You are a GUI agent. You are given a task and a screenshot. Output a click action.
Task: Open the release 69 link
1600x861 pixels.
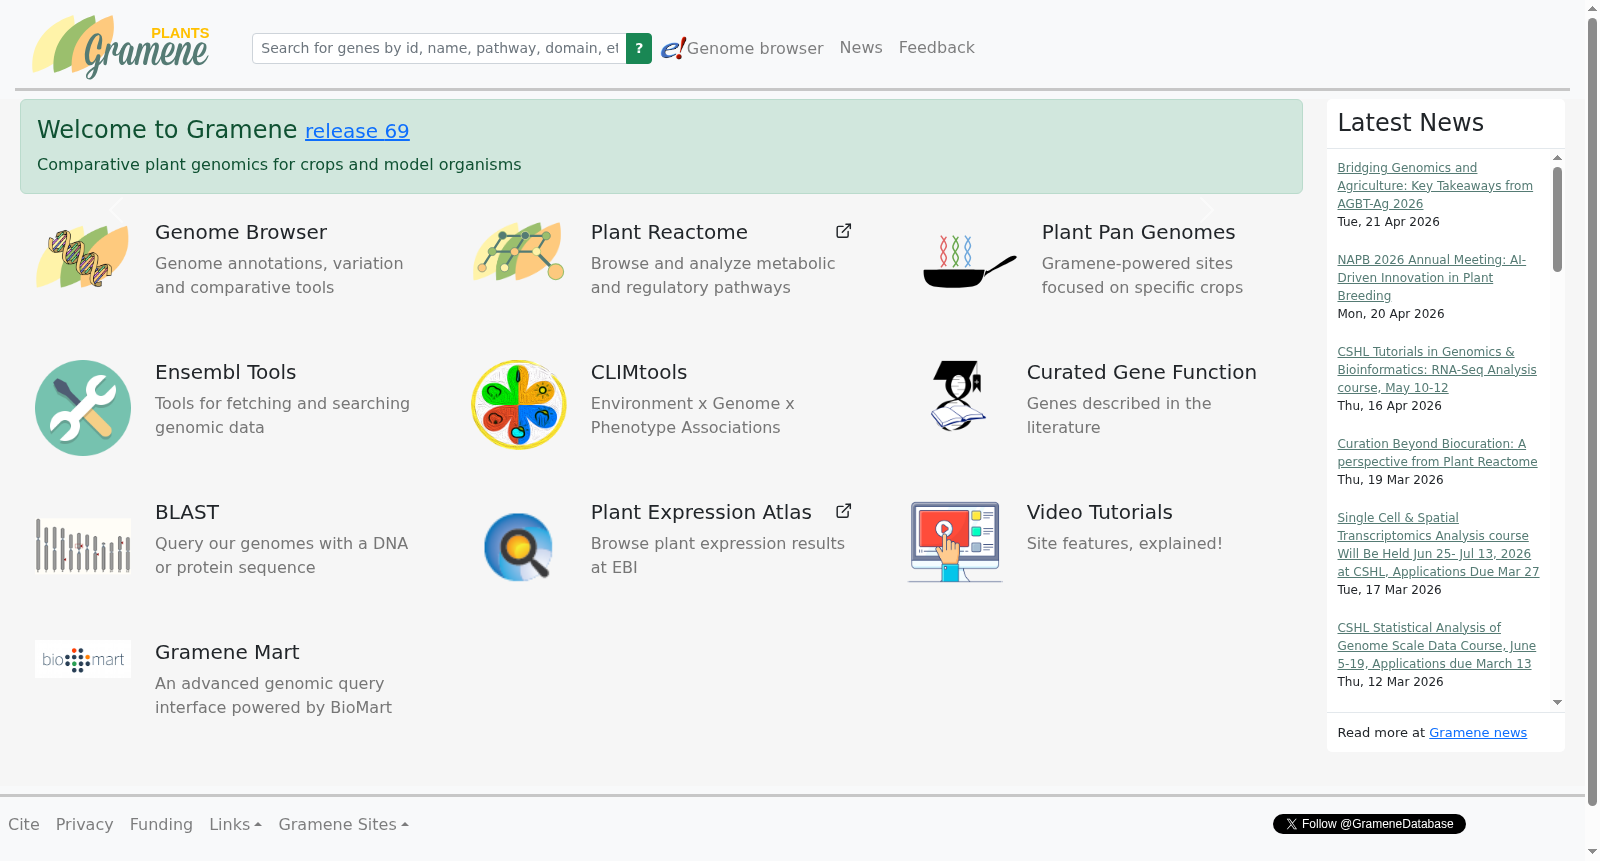tap(357, 131)
